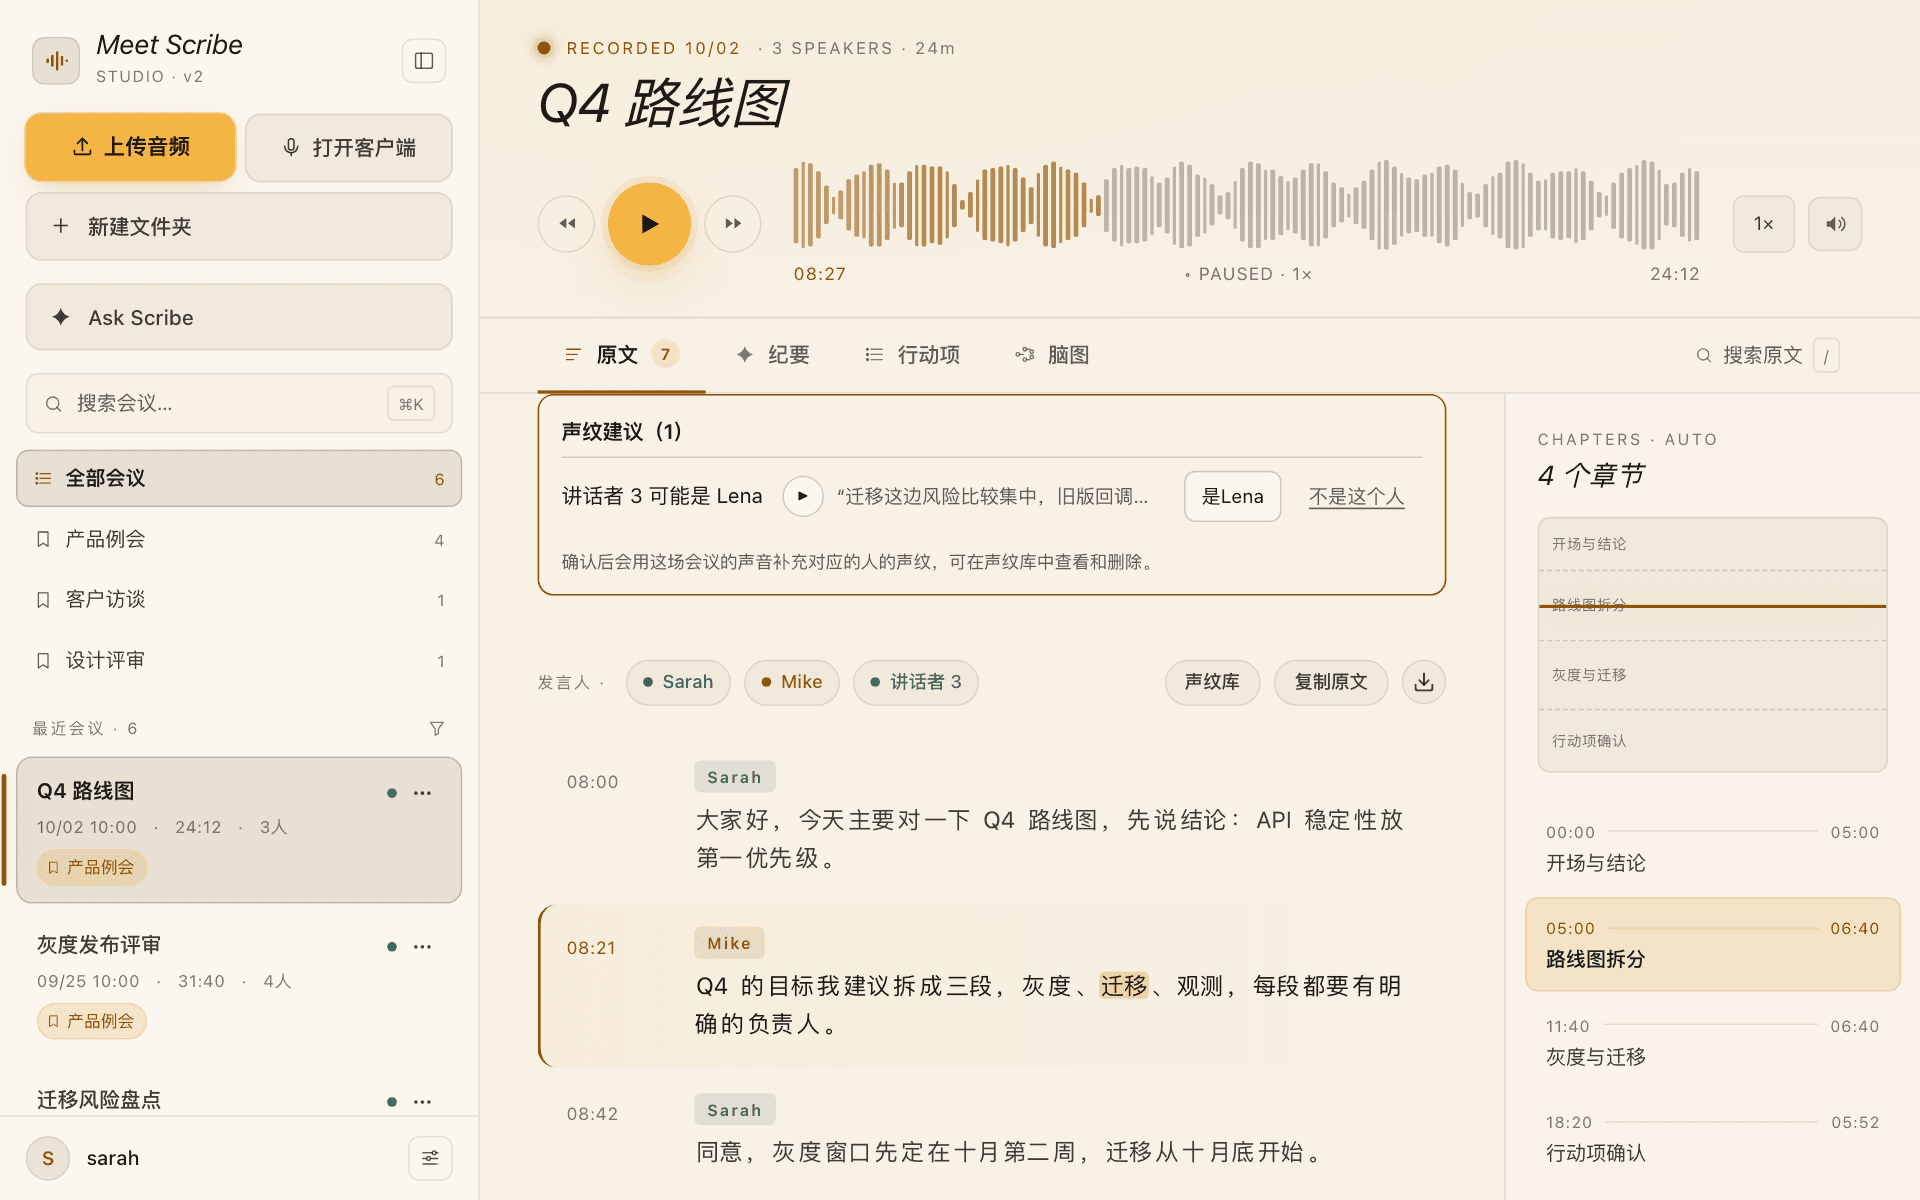1920x1200 pixels.
Task: Fast-forward the audio playback
Action: point(733,224)
